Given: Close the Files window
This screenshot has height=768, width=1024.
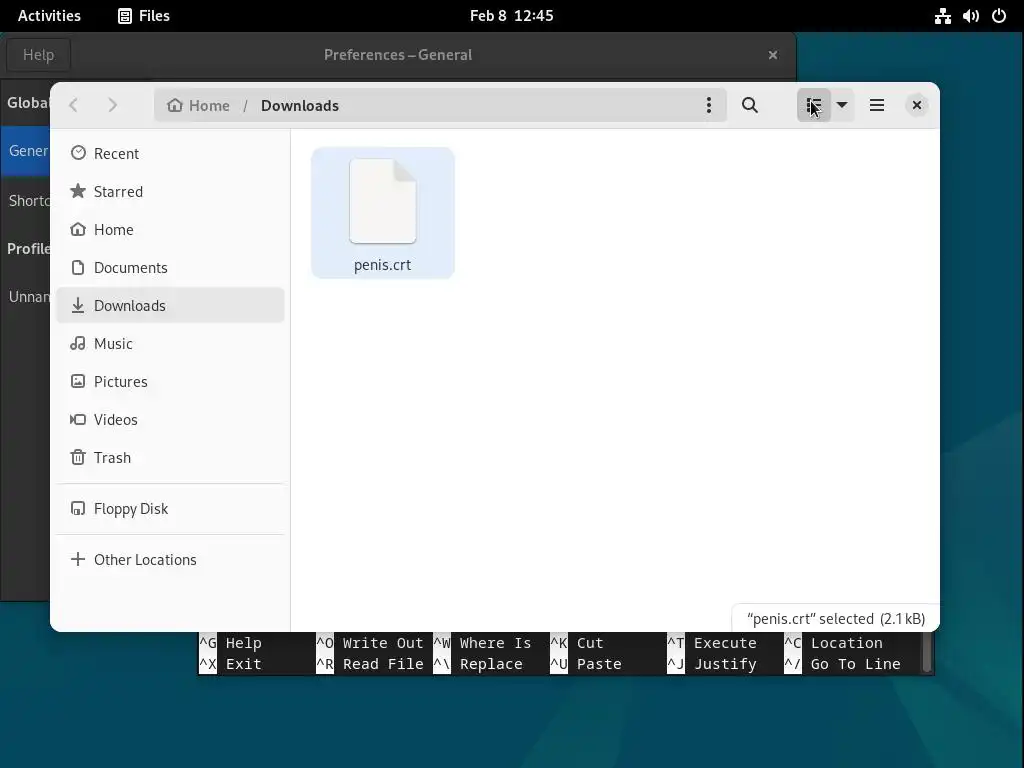Looking at the screenshot, I should pyautogui.click(x=917, y=105).
